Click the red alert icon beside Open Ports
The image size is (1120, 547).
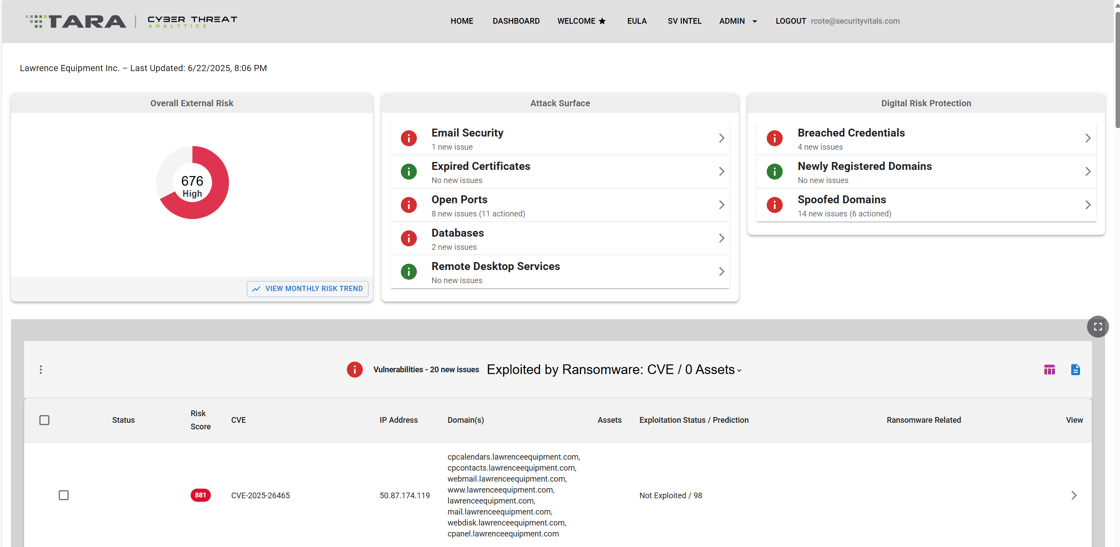coord(409,205)
